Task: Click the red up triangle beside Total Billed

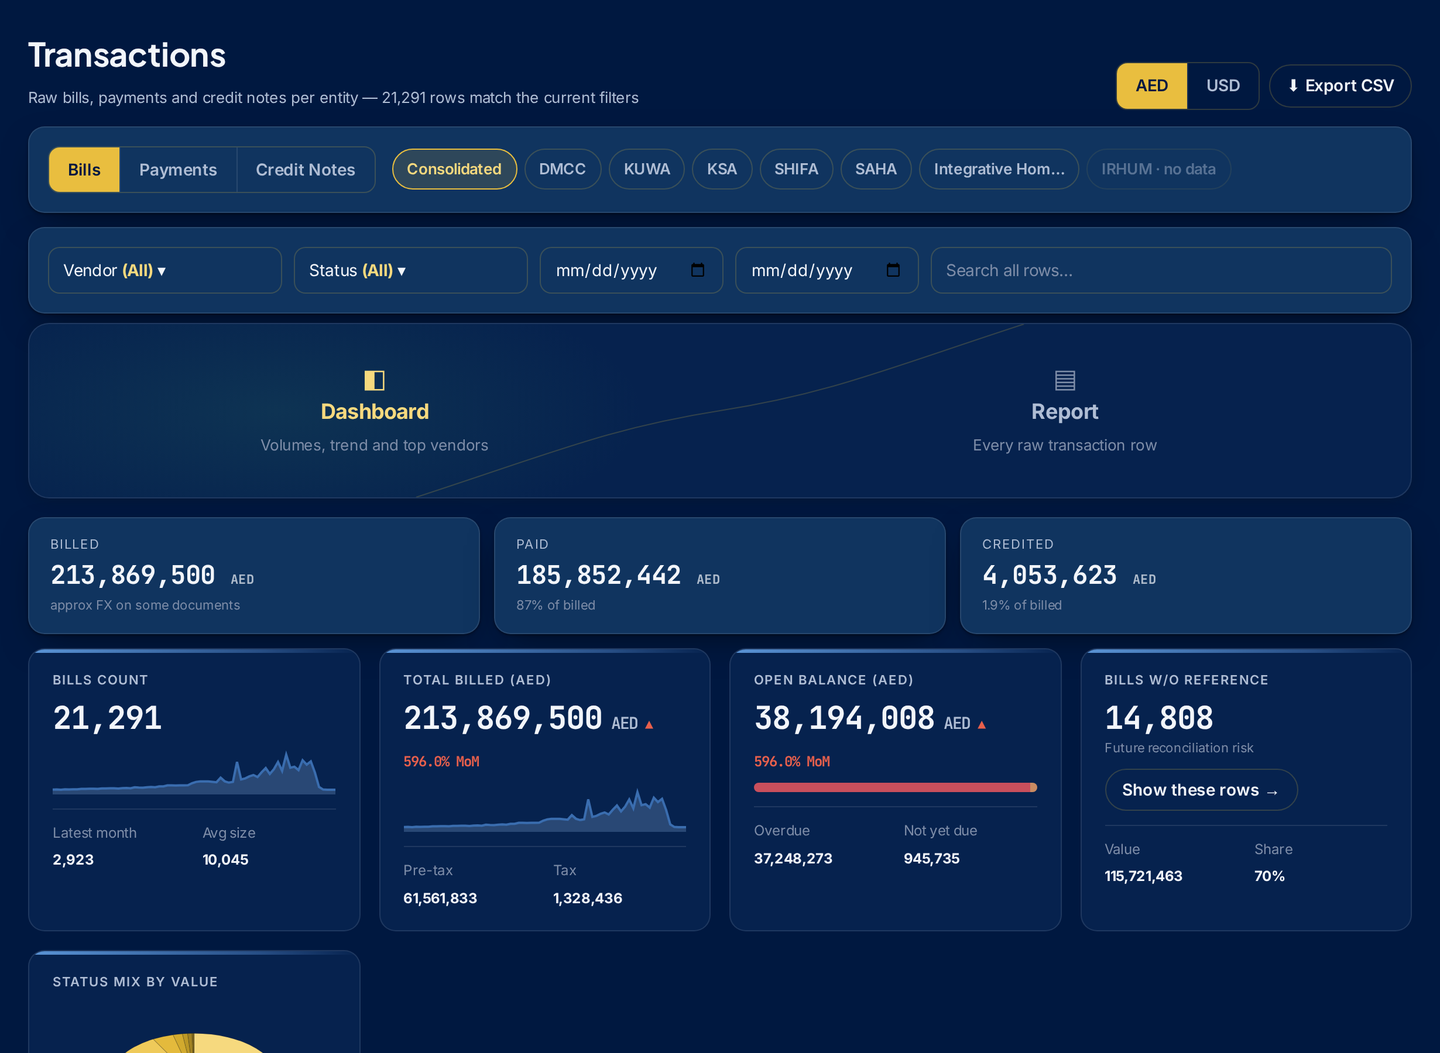Action: pyautogui.click(x=649, y=724)
